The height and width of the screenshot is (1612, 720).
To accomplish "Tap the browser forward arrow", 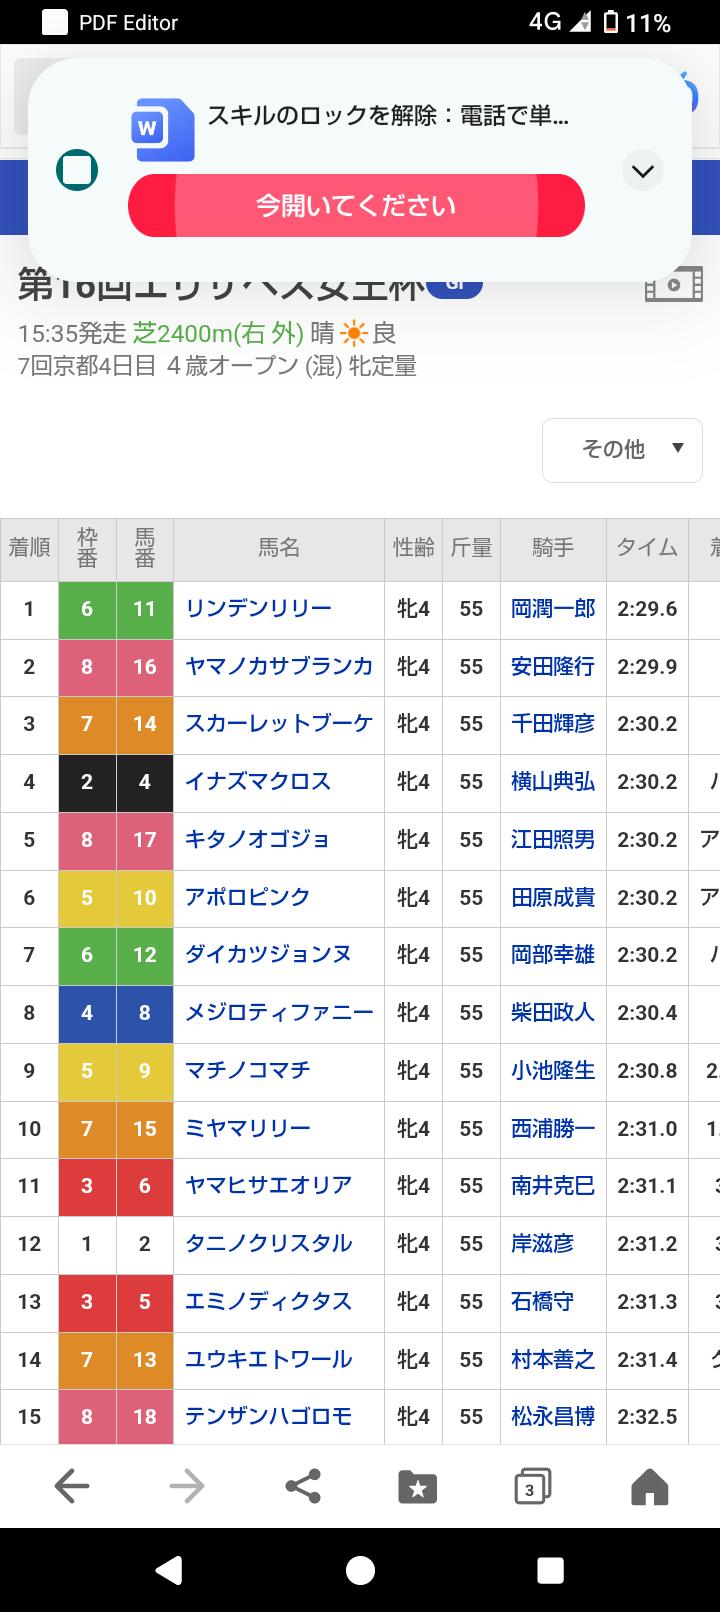I will pos(187,1486).
